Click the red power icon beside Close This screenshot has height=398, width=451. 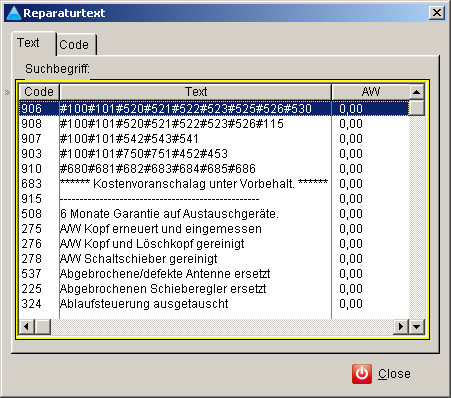point(362,374)
